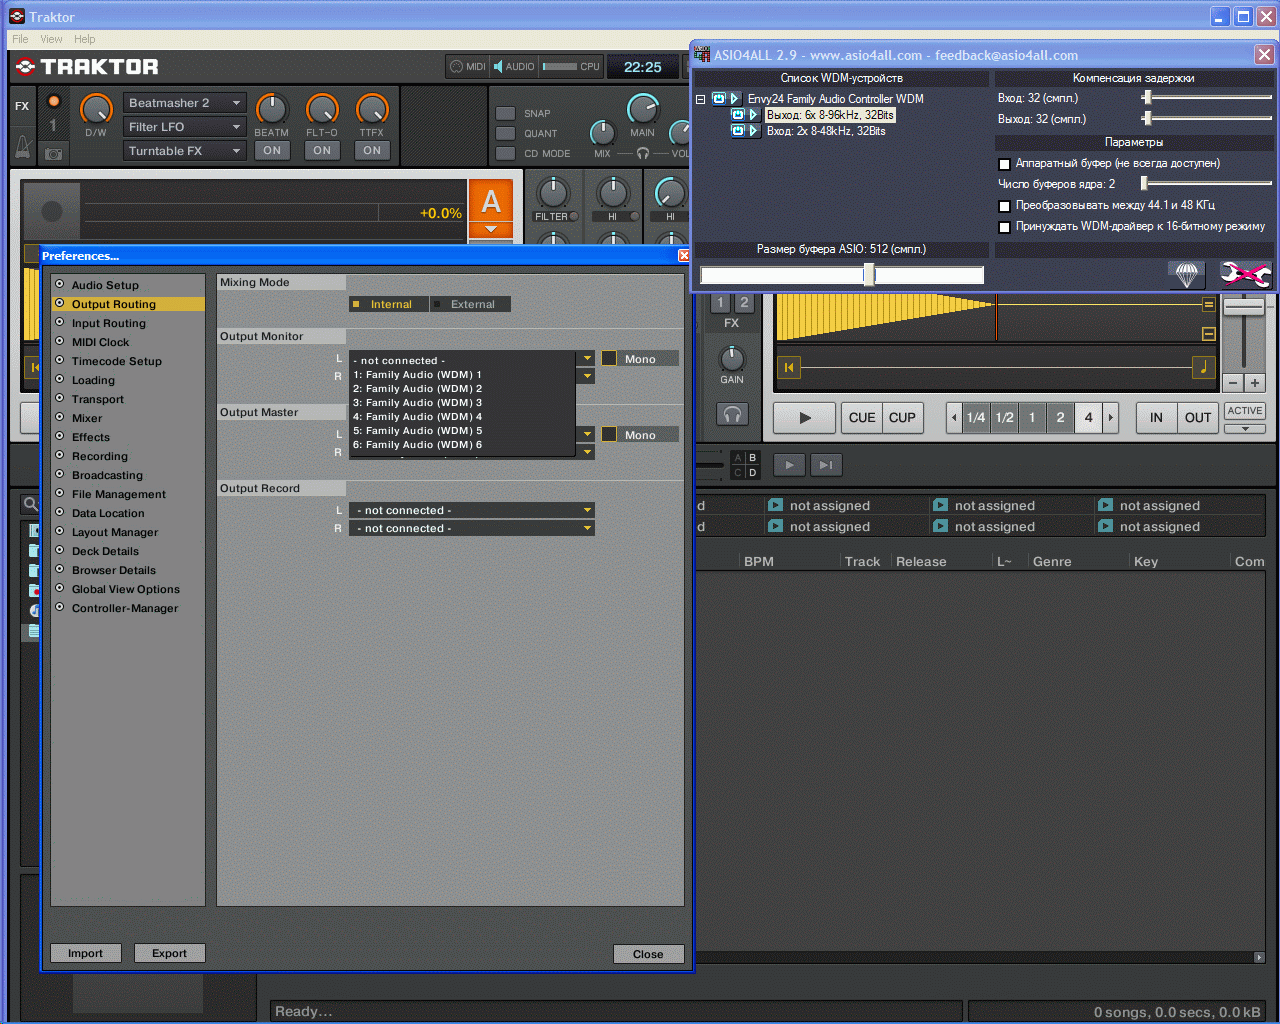The image size is (1280, 1024).
Task: Click the metronome icon in FX panel
Action: tap(22, 149)
